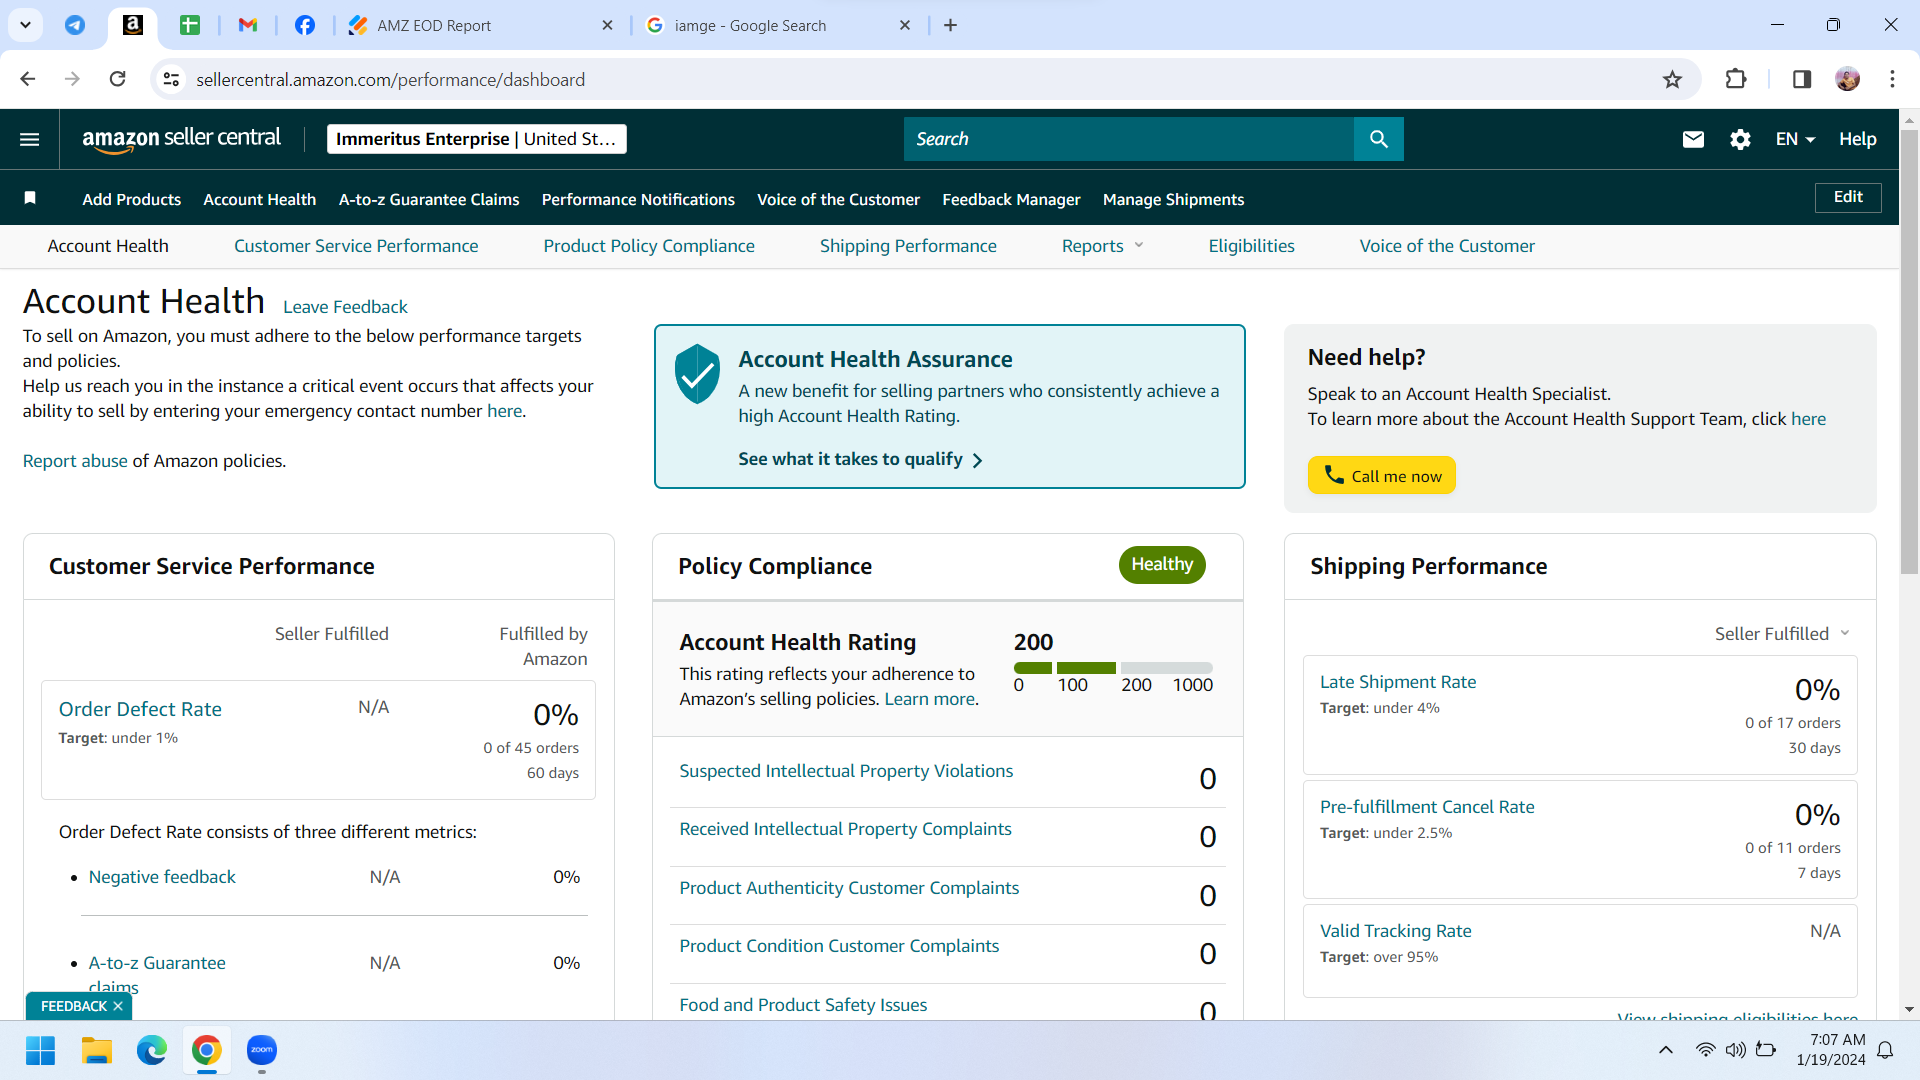Open Manage Shipments in favorites bar
The width and height of the screenshot is (1920, 1080).
point(1173,199)
